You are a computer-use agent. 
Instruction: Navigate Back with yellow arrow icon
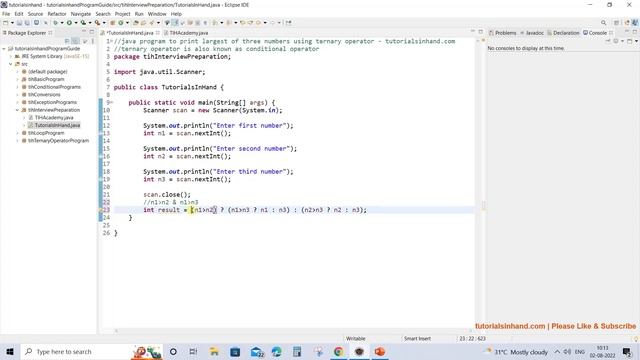coord(258,23)
